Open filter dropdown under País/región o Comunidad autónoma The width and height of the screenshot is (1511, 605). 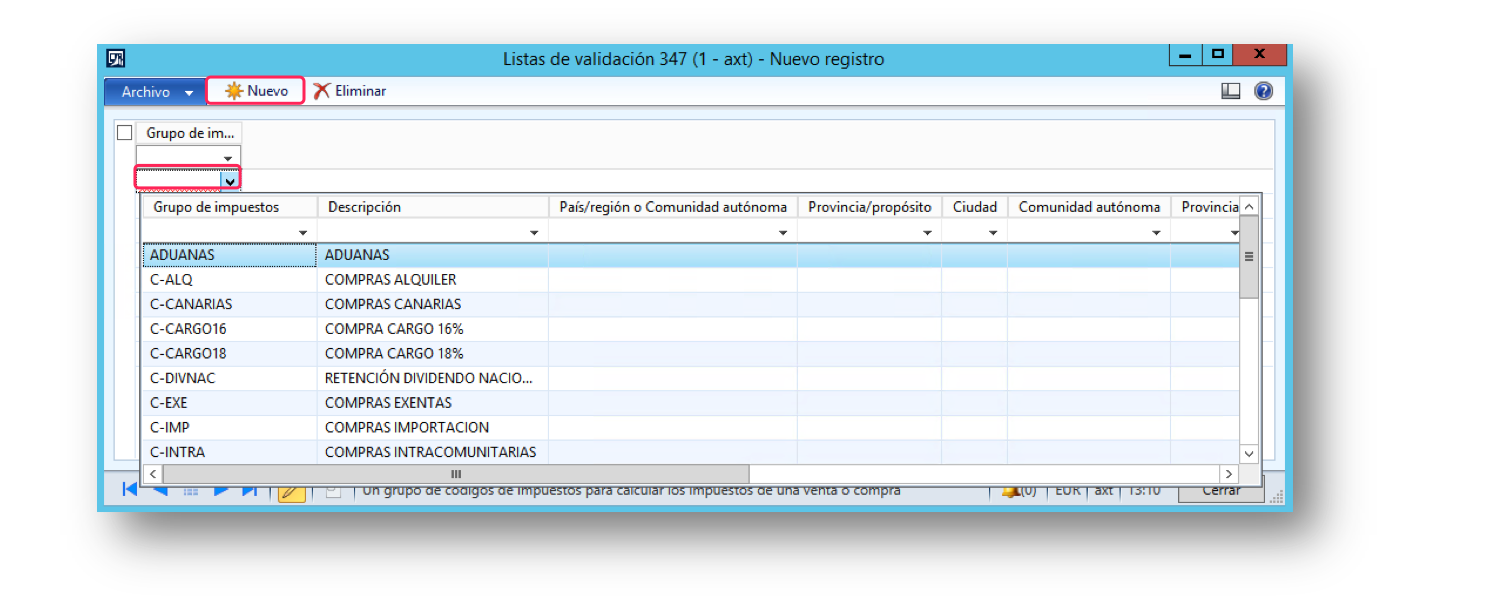click(x=783, y=233)
